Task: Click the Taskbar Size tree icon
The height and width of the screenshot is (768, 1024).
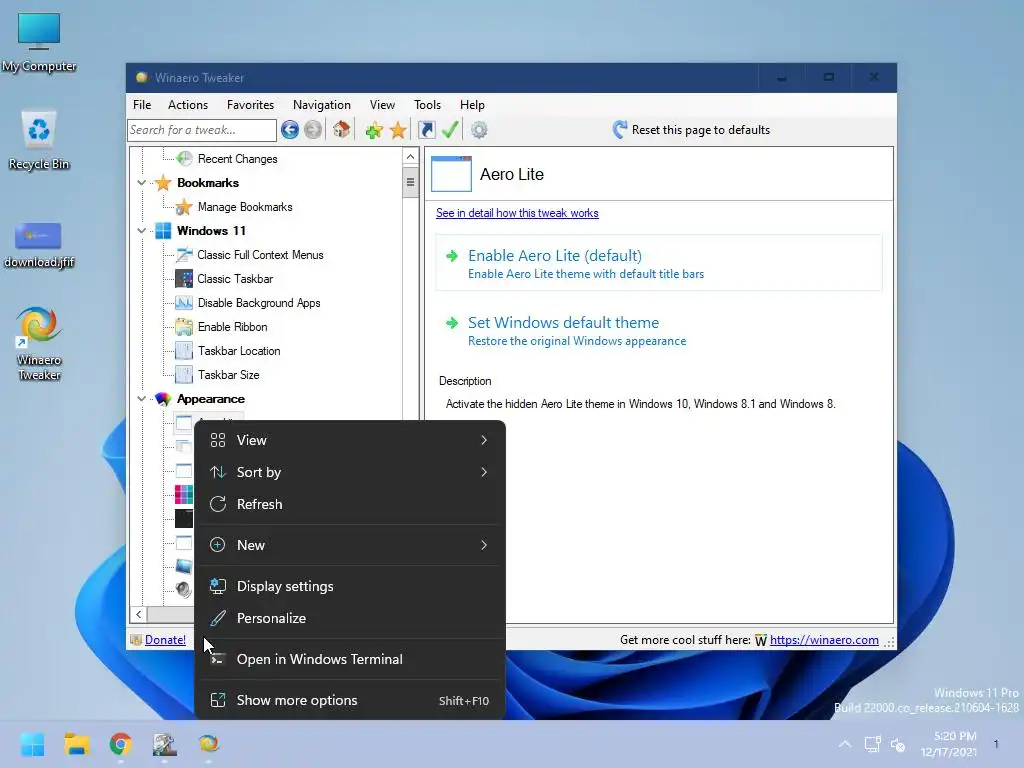Action: (x=184, y=375)
